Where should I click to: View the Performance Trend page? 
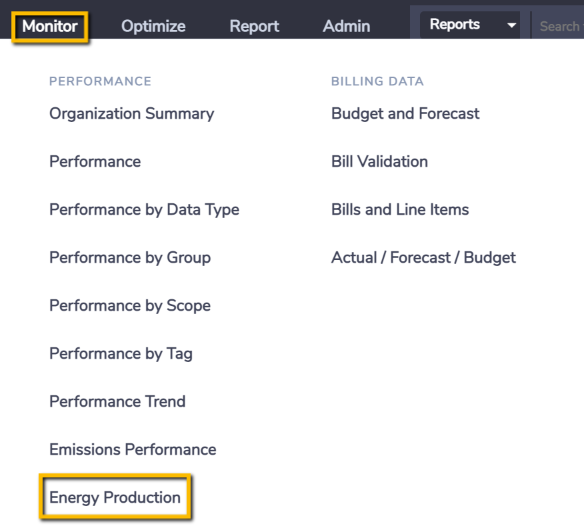tap(117, 402)
